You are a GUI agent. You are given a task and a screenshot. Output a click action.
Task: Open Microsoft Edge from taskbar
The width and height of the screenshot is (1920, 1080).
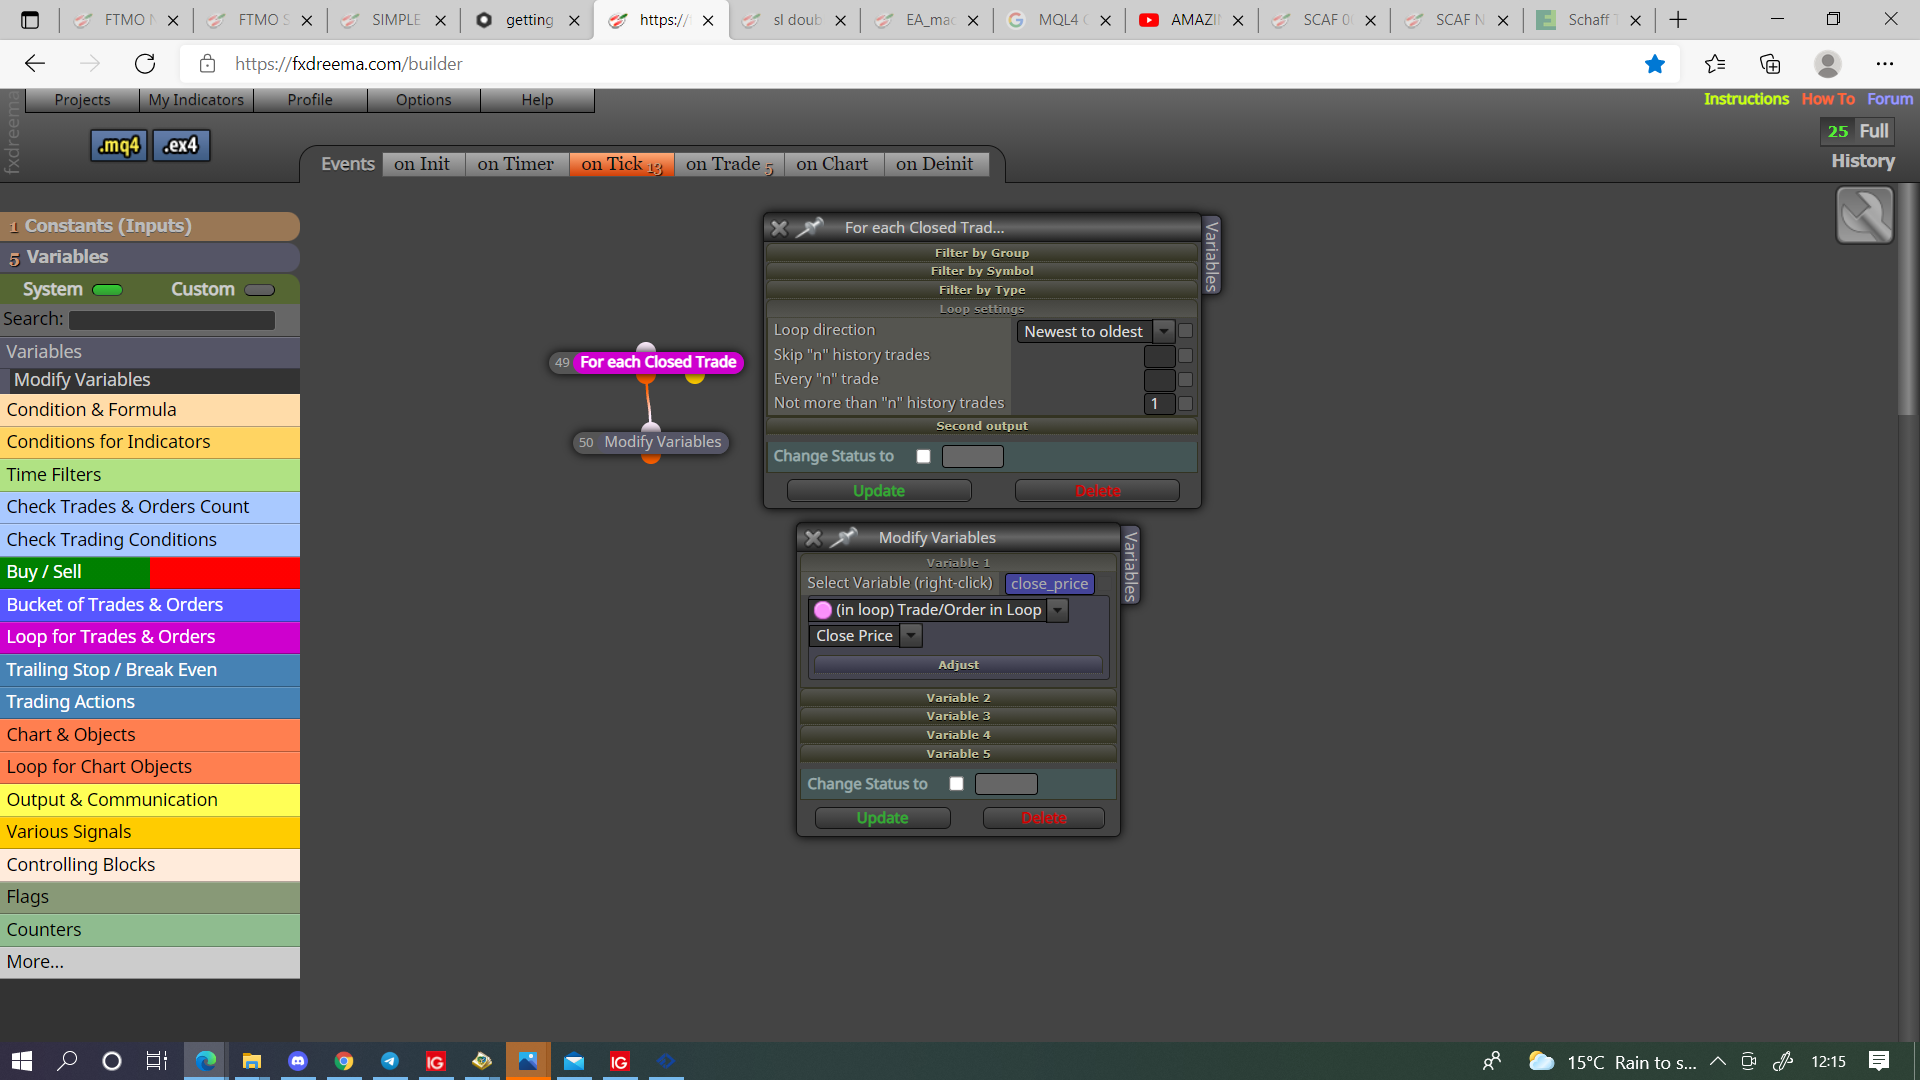[206, 1061]
